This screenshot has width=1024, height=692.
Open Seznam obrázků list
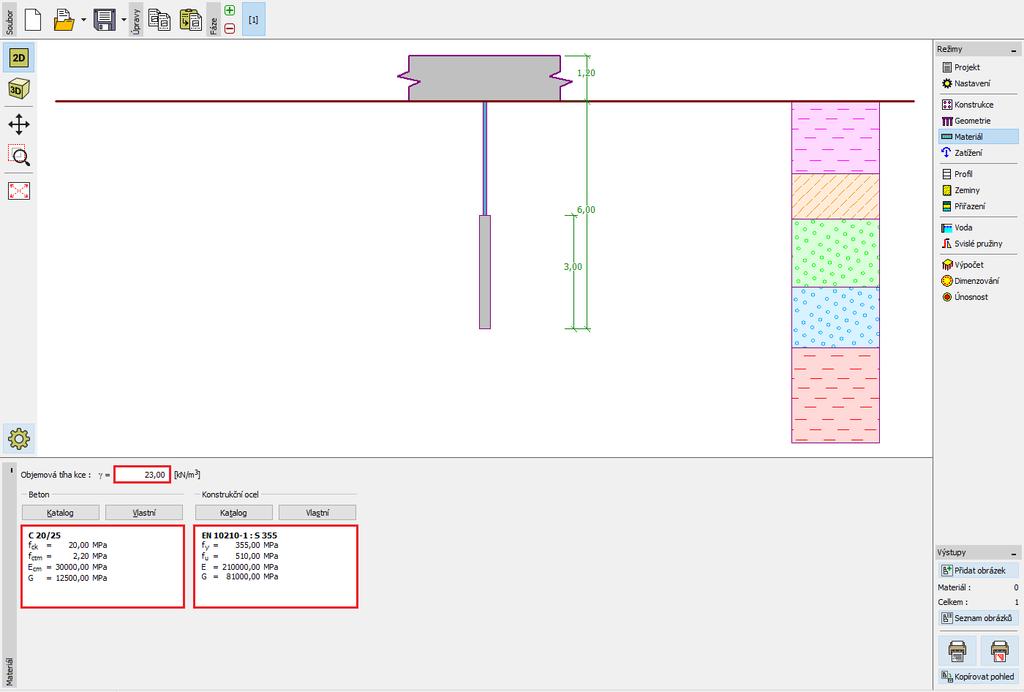978,618
